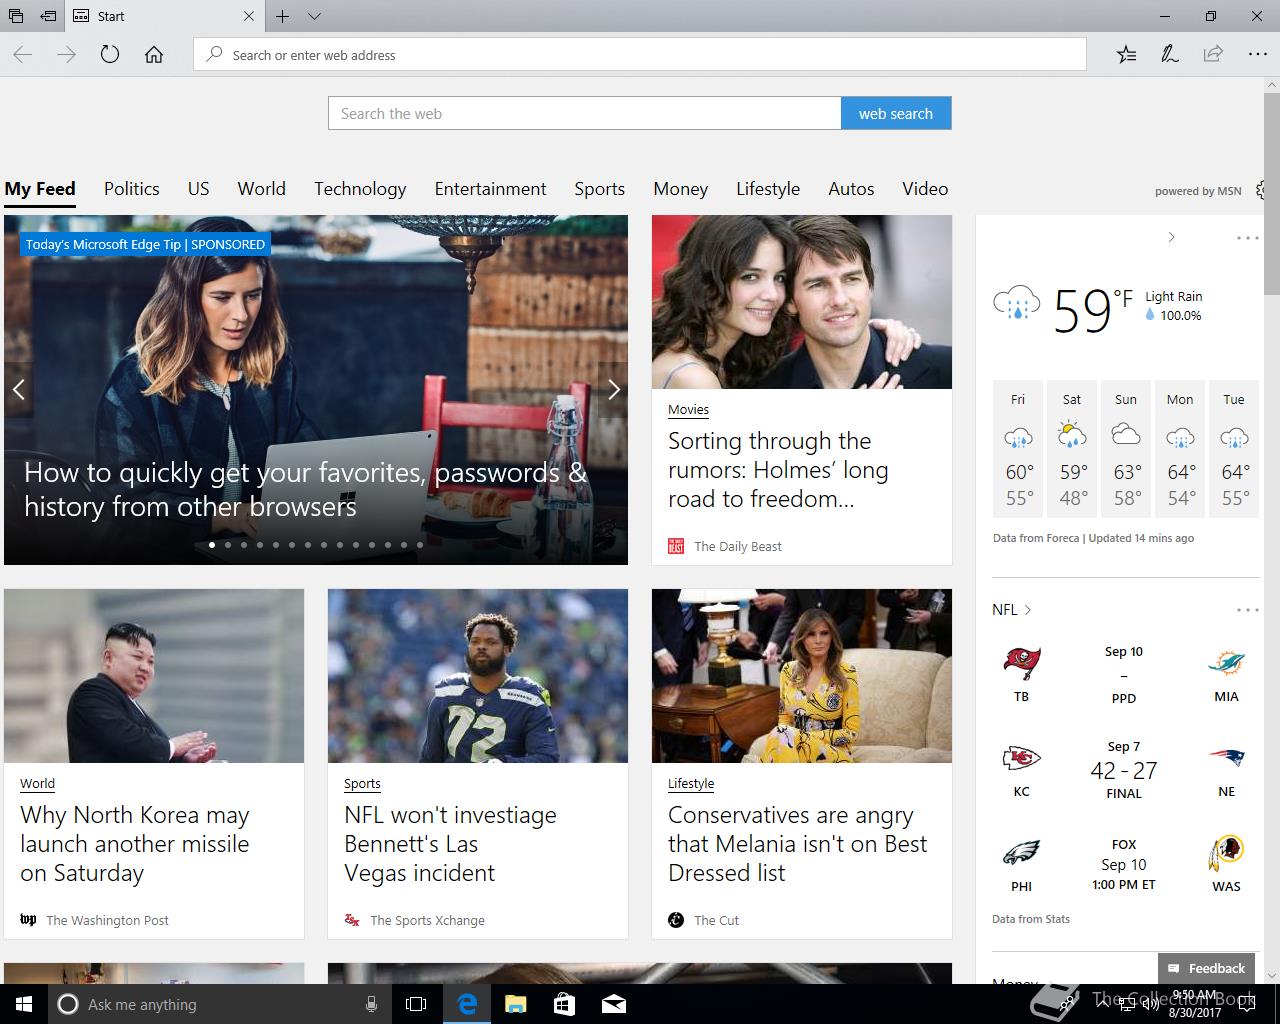Open the Microsoft Store taskbar icon

coord(564,1004)
